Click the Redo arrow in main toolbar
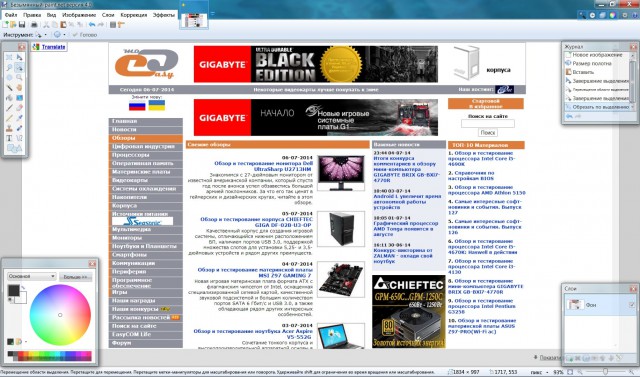This screenshot has width=640, height=377. 100,25
